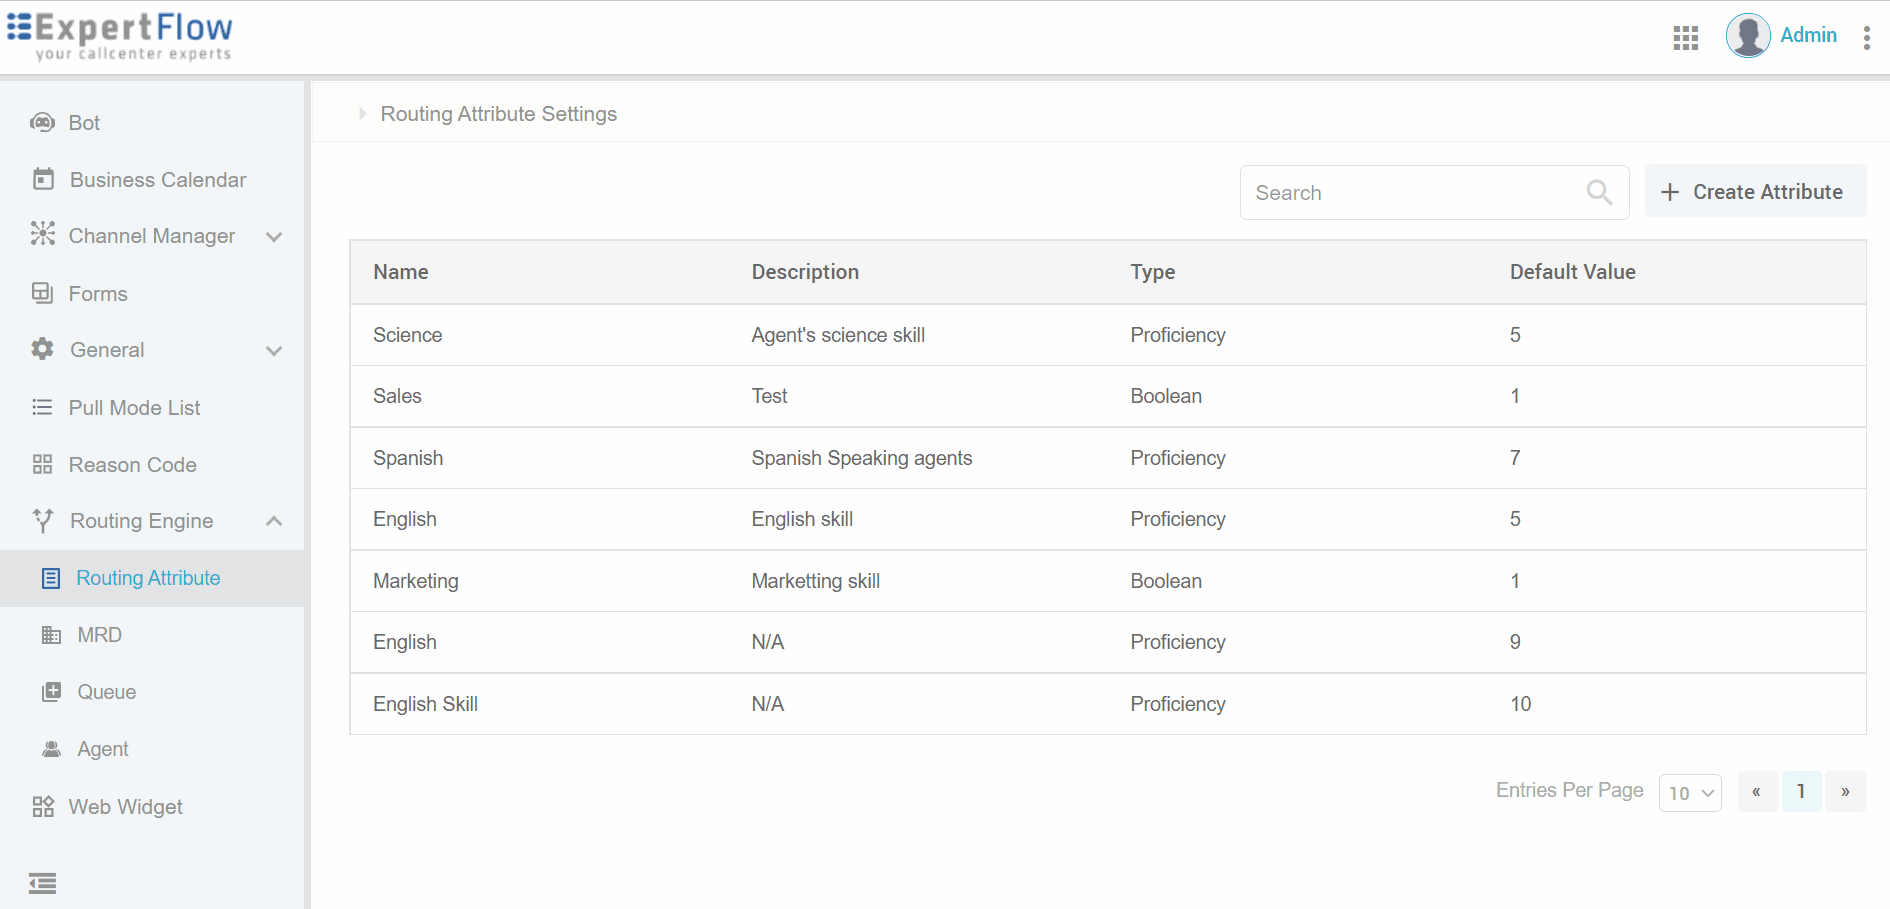
Task: Go to next page of entries
Action: [x=1844, y=792]
